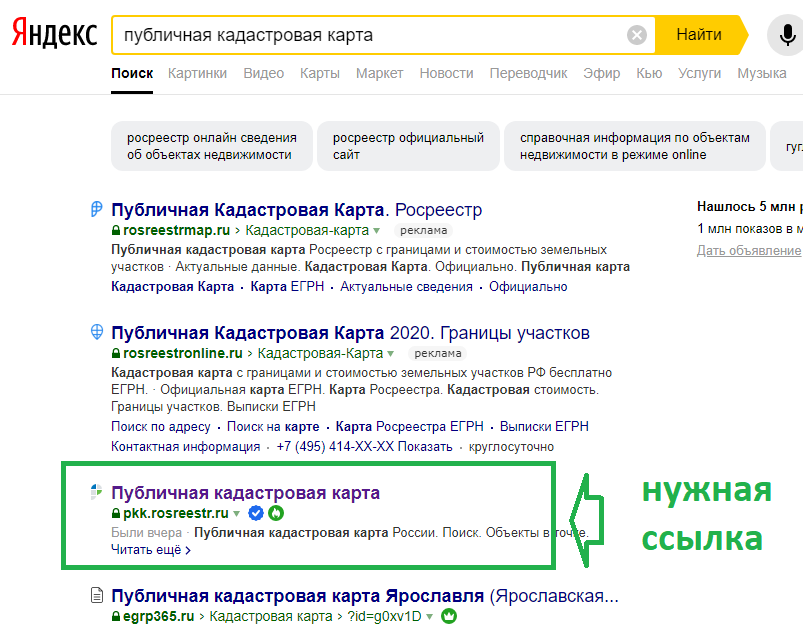803x629 pixels.
Task: Activate voice search microphone icon
Action: pyautogui.click(x=787, y=35)
